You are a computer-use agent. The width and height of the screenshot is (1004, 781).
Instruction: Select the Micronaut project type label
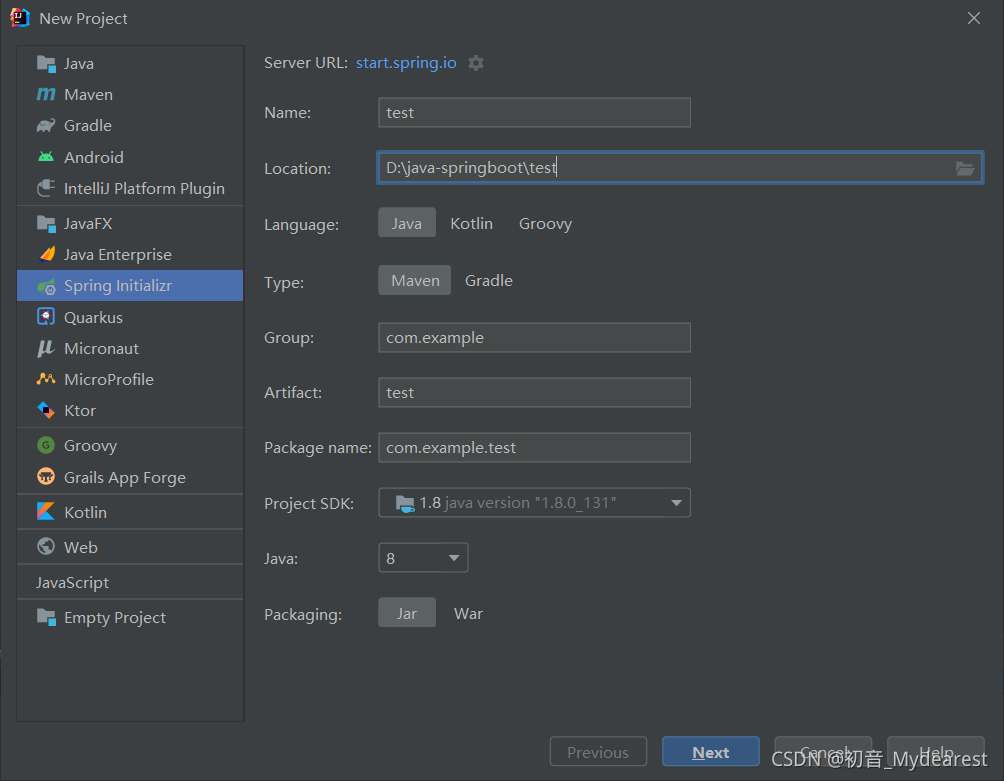pyautogui.click(x=101, y=348)
